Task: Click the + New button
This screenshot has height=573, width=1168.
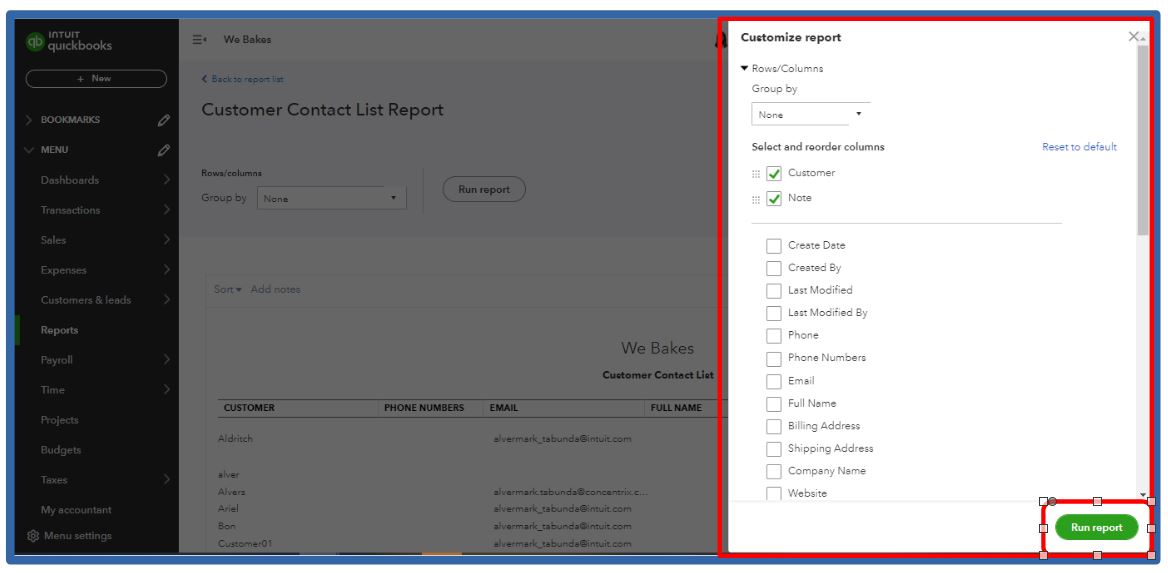Action: 96,79
